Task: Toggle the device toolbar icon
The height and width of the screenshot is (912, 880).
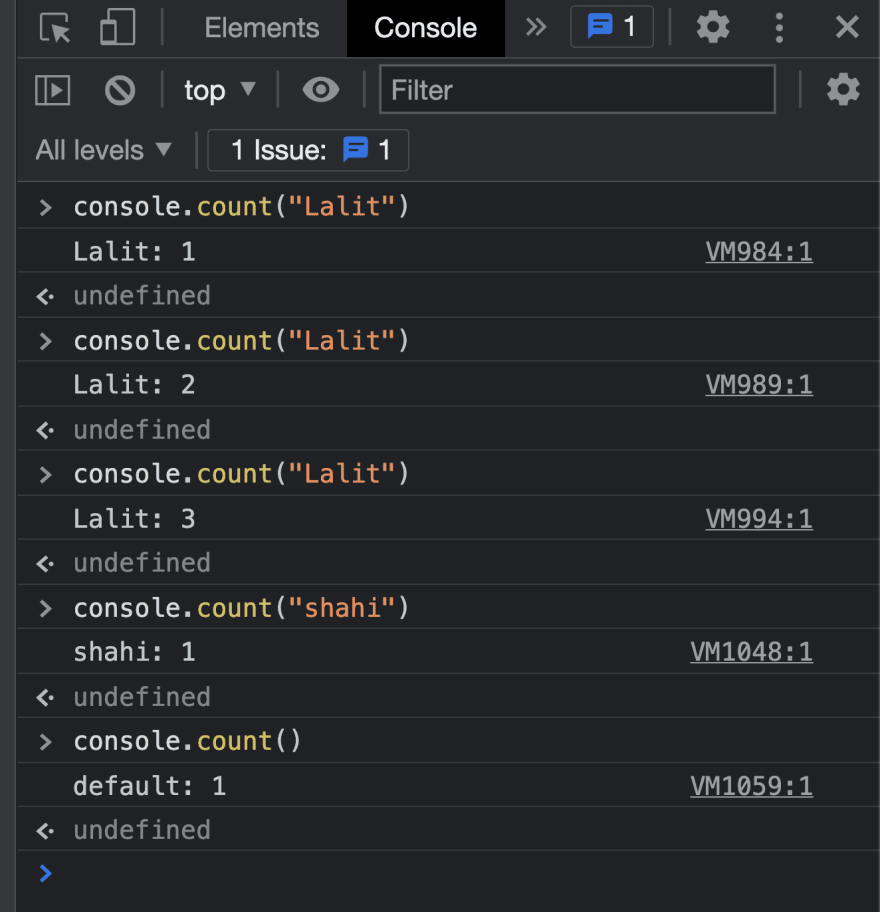Action: (117, 27)
